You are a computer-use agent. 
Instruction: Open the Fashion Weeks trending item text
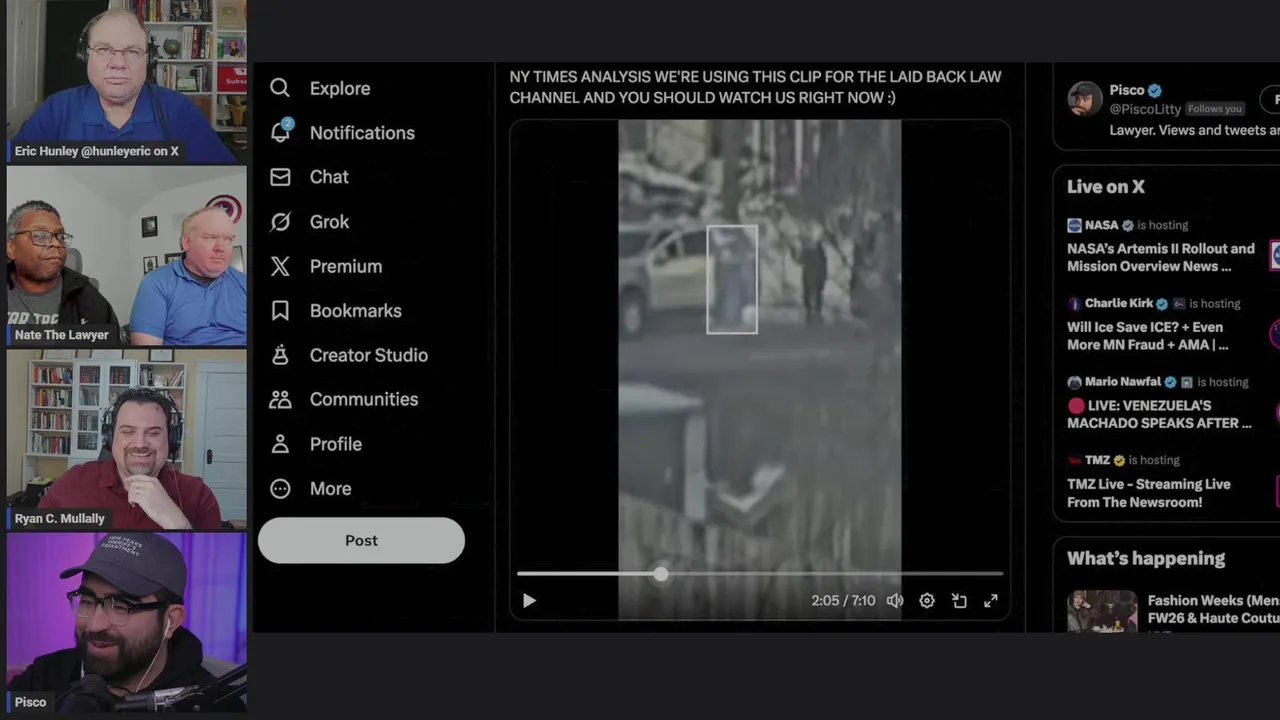(x=1213, y=610)
